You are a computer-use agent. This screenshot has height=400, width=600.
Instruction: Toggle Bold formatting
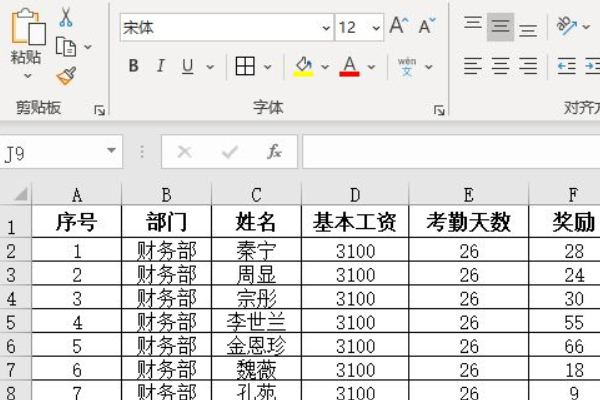(x=133, y=66)
